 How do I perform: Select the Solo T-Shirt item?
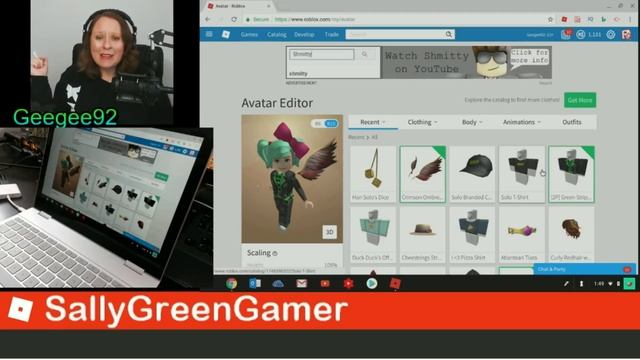coord(522,174)
